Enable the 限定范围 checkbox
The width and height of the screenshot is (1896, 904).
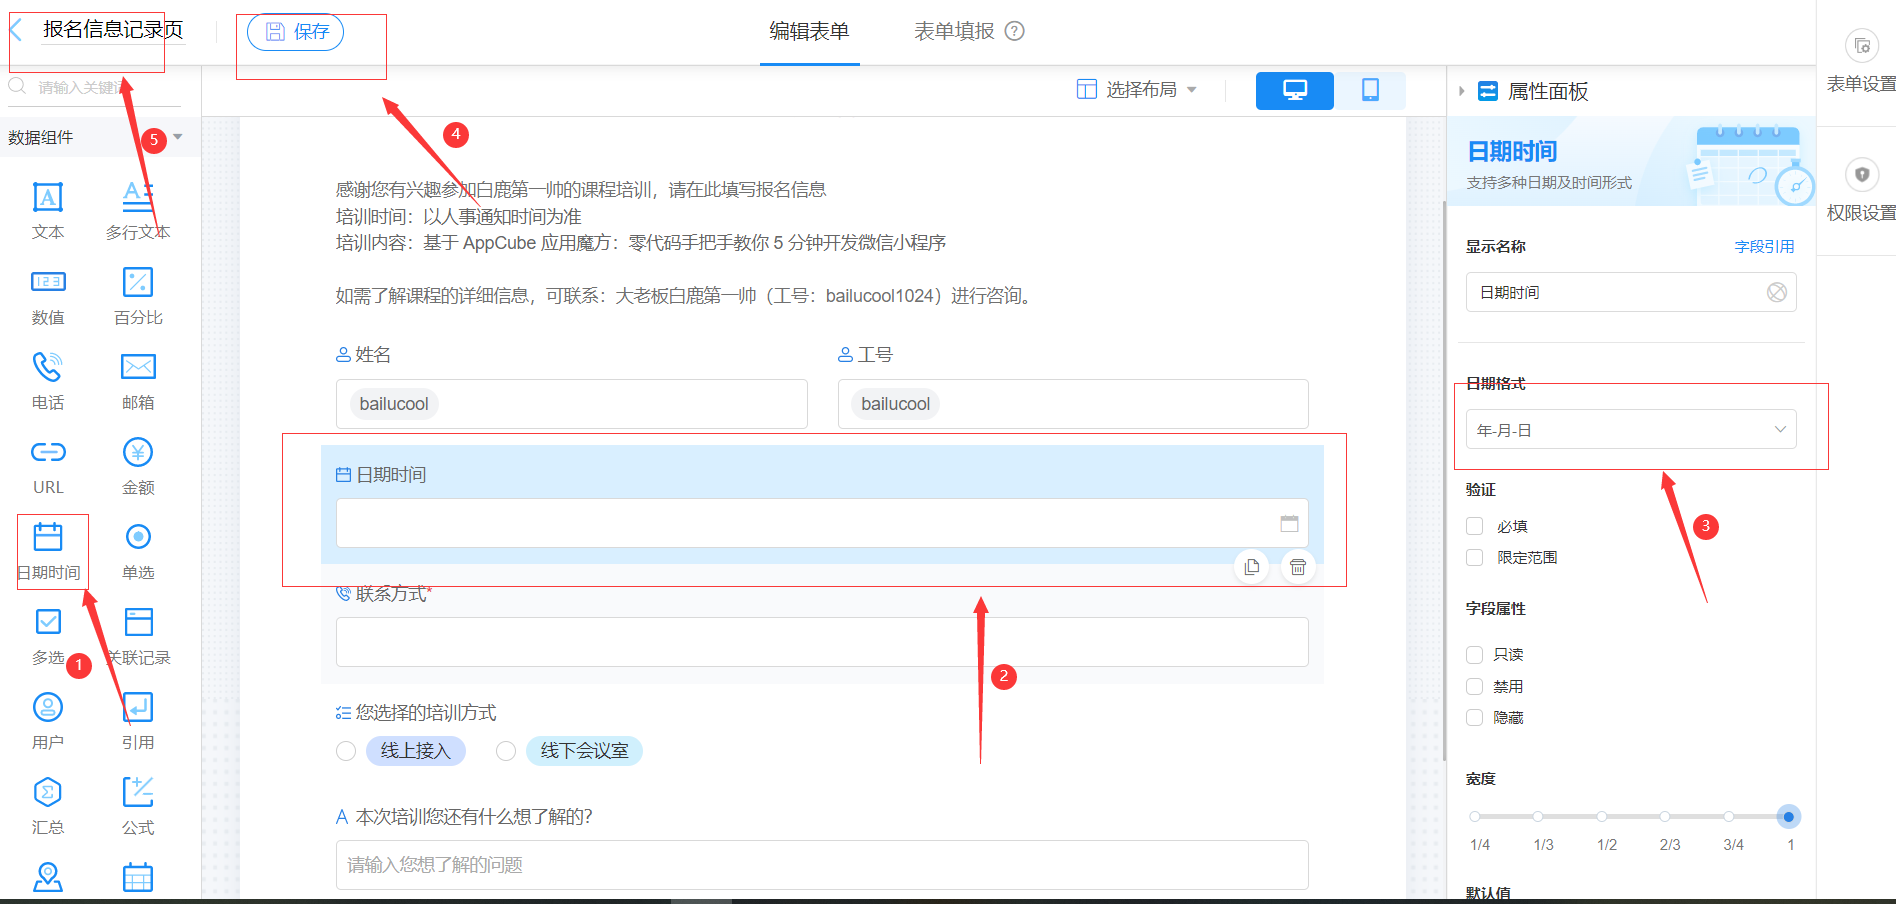[x=1475, y=557]
